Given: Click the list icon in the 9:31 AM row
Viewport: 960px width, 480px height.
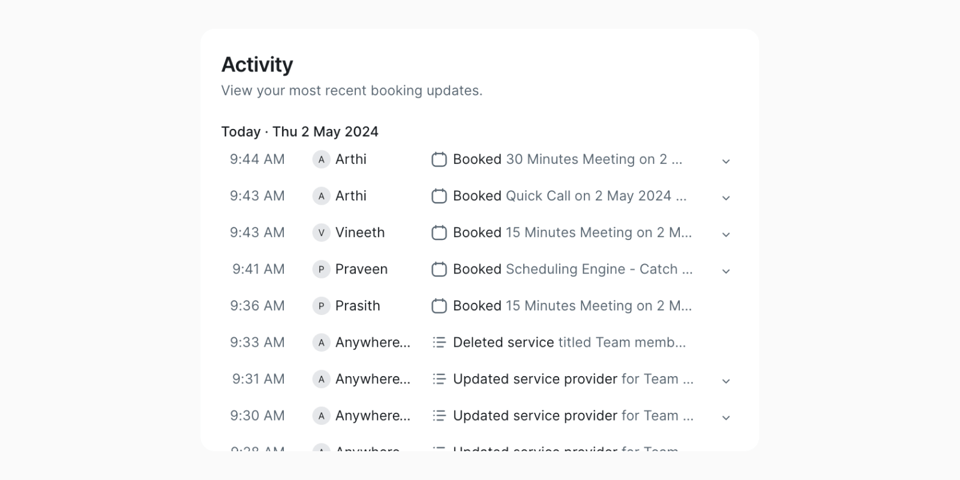Looking at the screenshot, I should pos(439,379).
